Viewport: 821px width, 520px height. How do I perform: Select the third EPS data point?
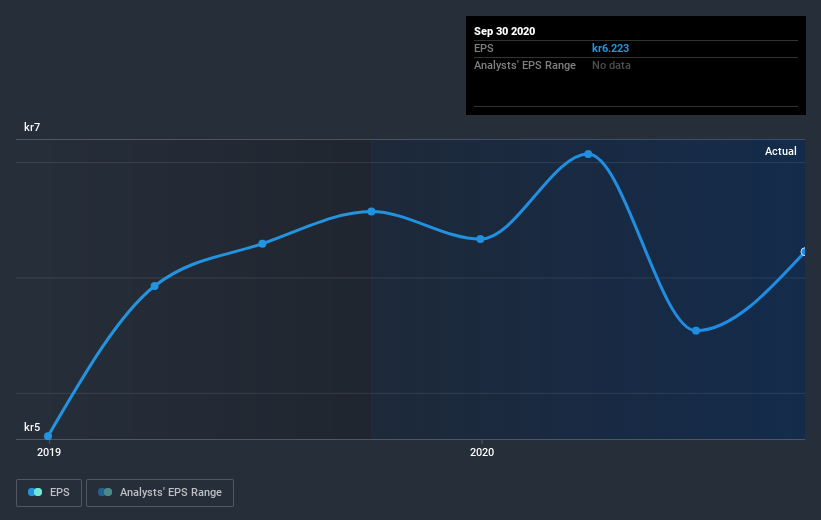pyautogui.click(x=262, y=244)
